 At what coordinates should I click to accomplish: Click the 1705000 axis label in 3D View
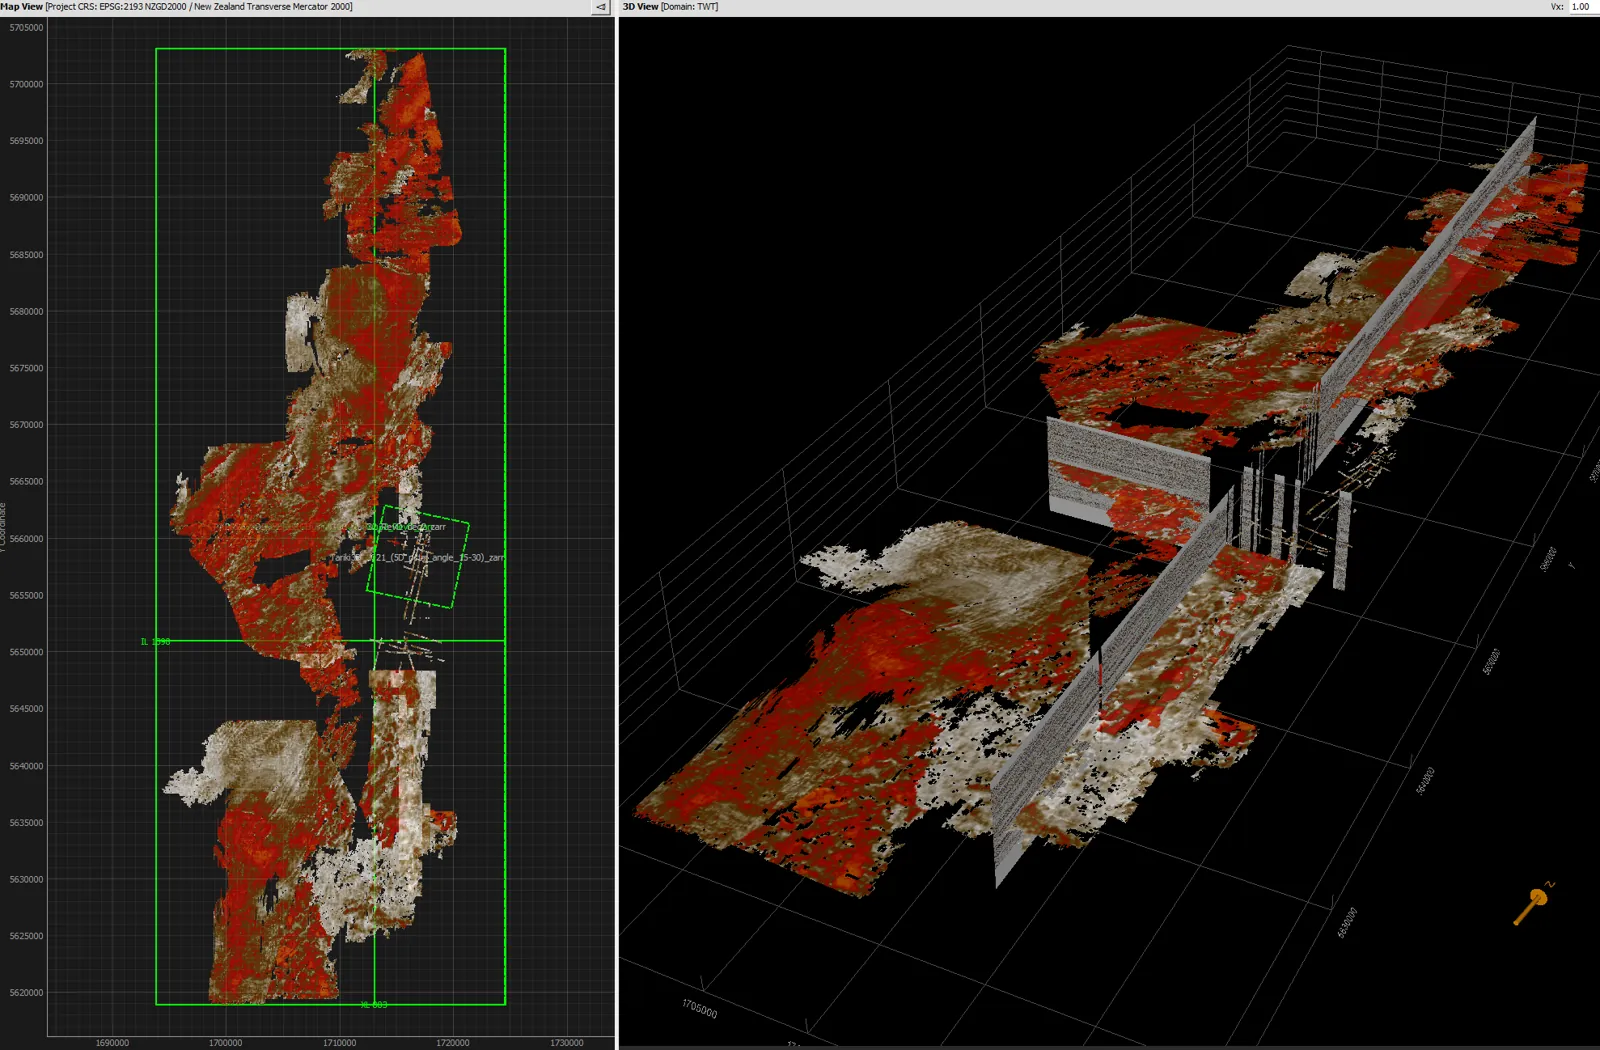(x=700, y=1009)
